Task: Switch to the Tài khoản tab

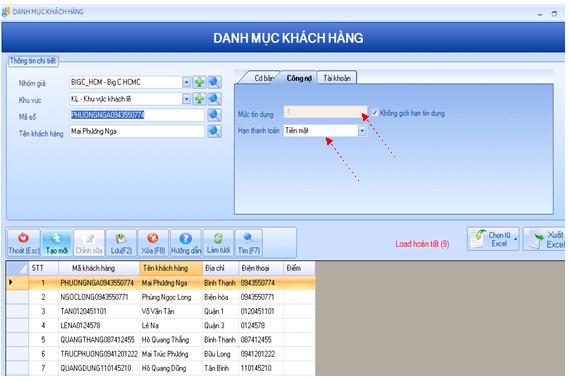Action: (x=337, y=78)
